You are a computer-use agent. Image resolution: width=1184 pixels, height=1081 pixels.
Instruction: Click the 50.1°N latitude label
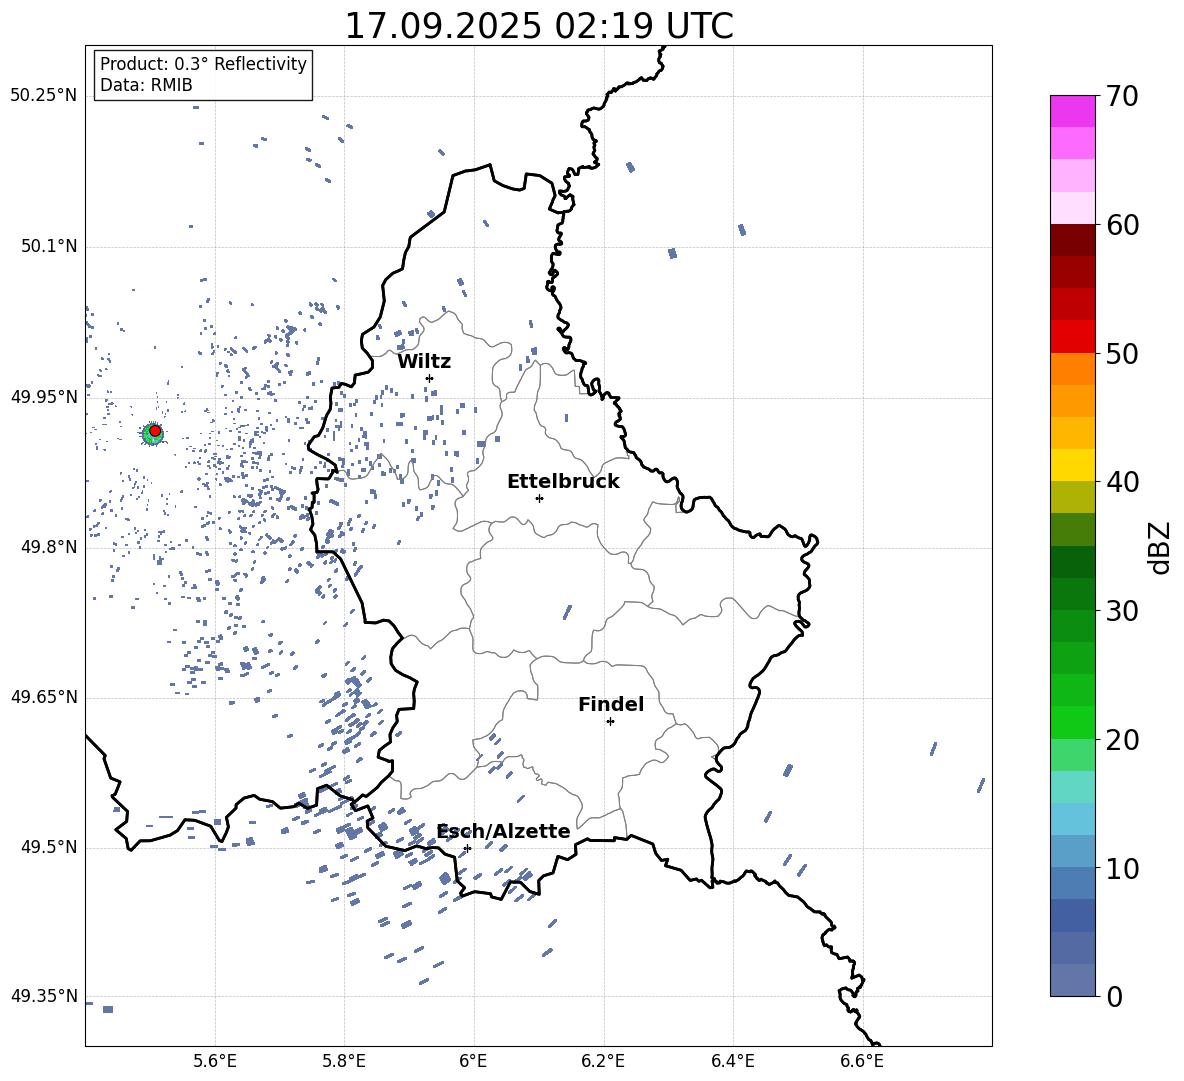[48, 246]
